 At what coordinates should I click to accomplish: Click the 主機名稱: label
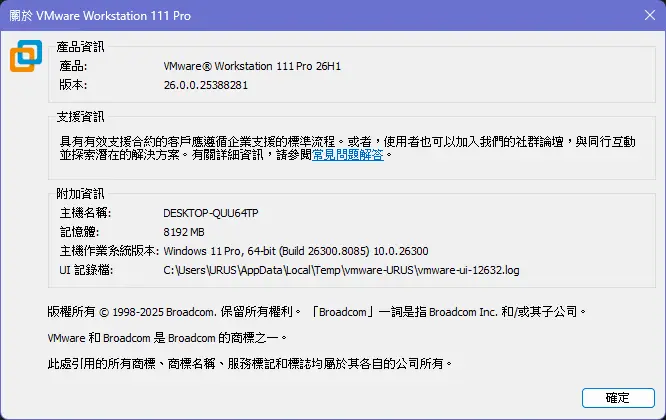coord(85,213)
